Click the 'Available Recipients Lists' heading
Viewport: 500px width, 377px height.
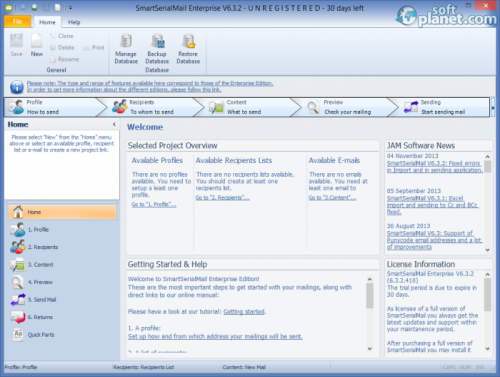[234, 160]
